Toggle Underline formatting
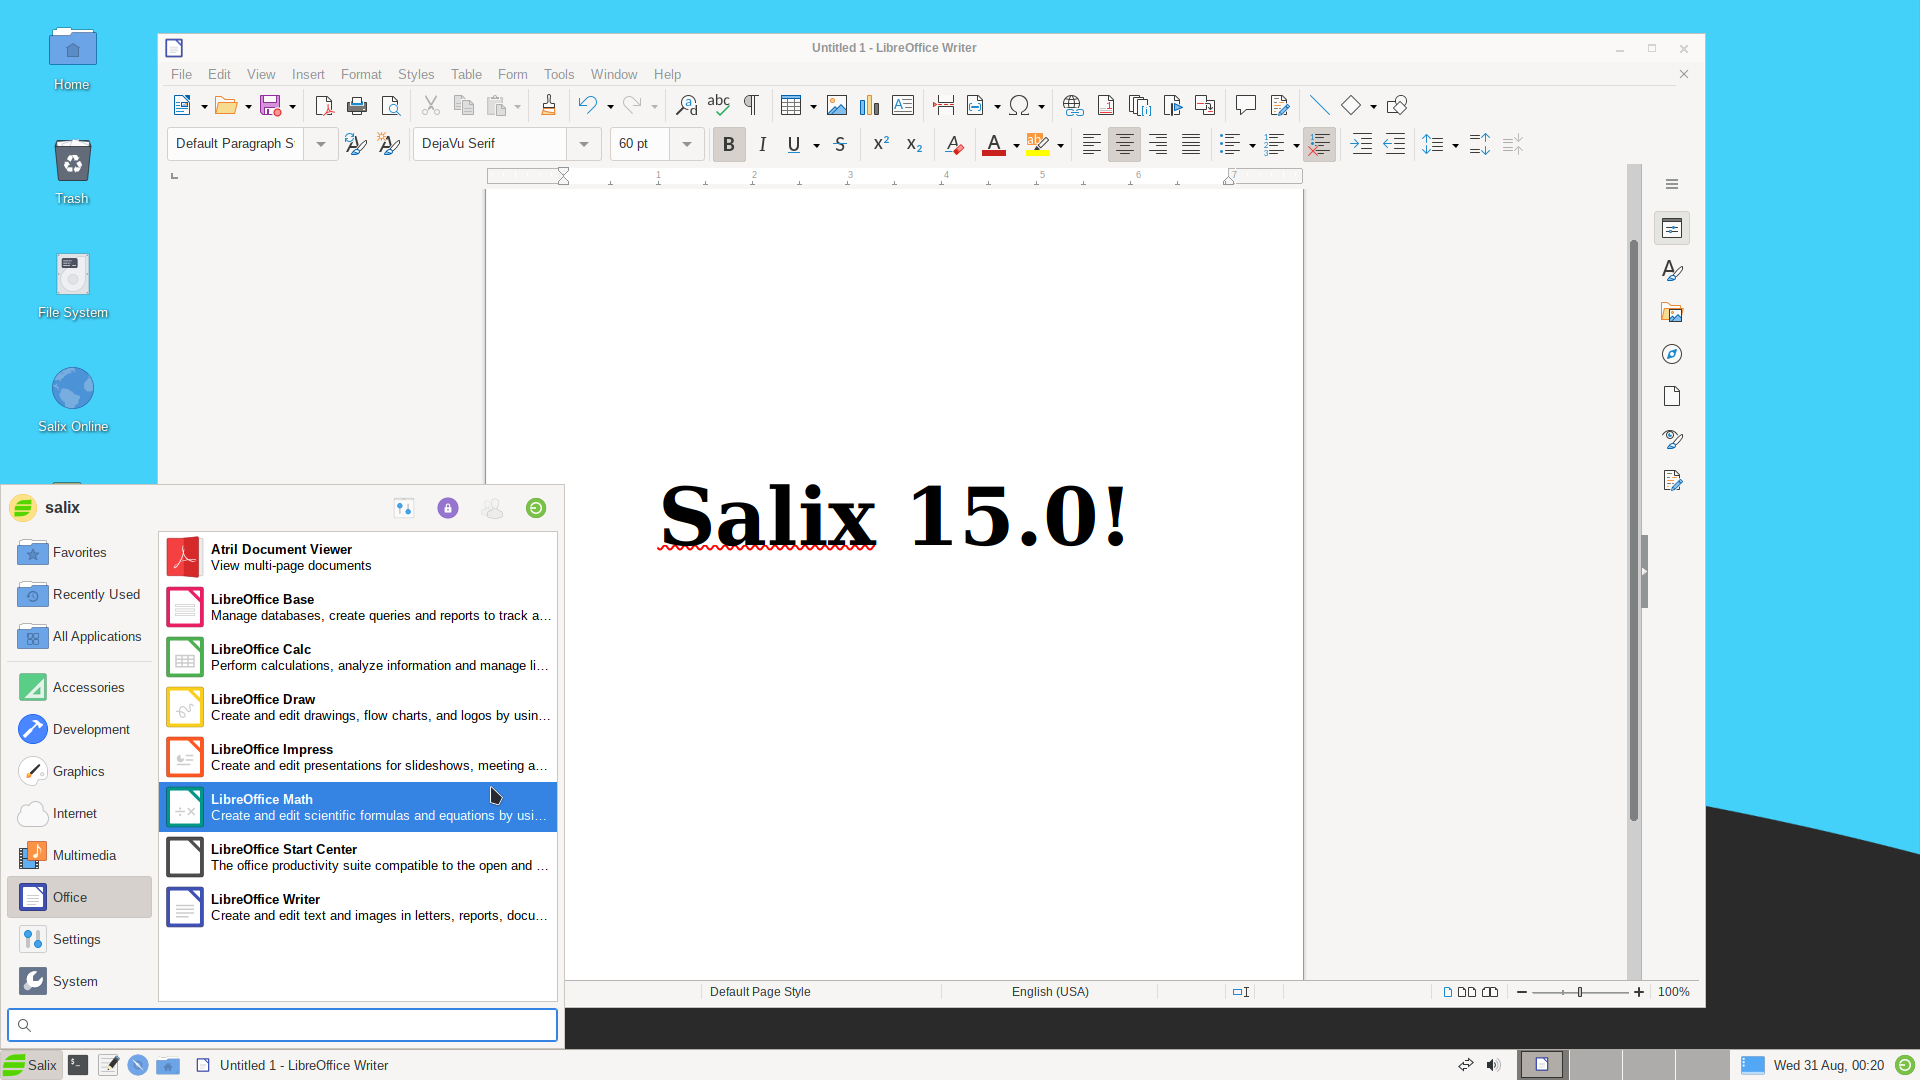1920x1080 pixels. [x=794, y=145]
